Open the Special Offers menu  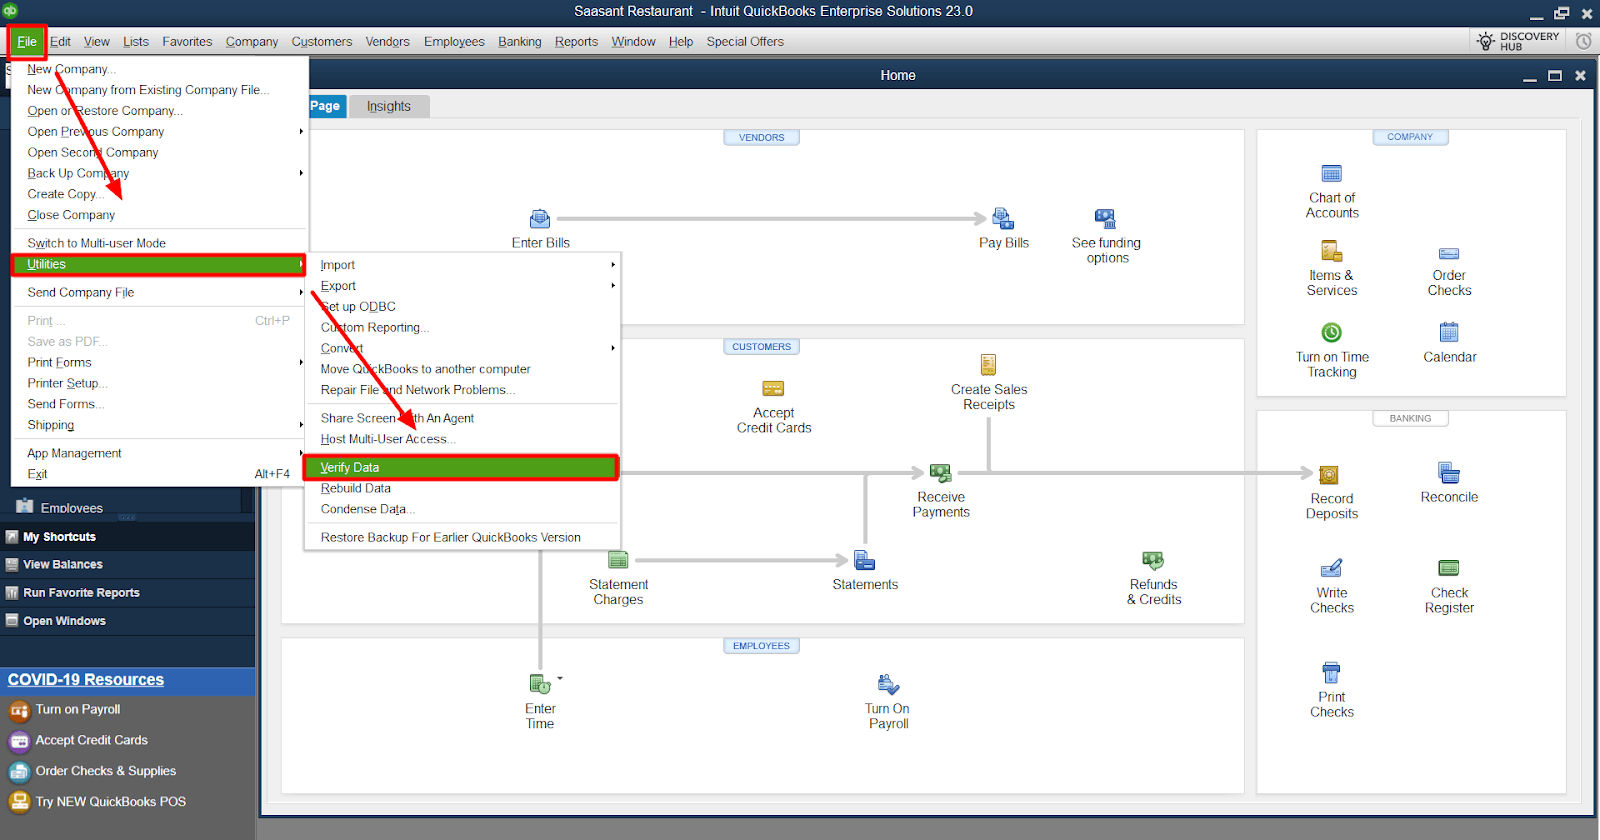(745, 41)
